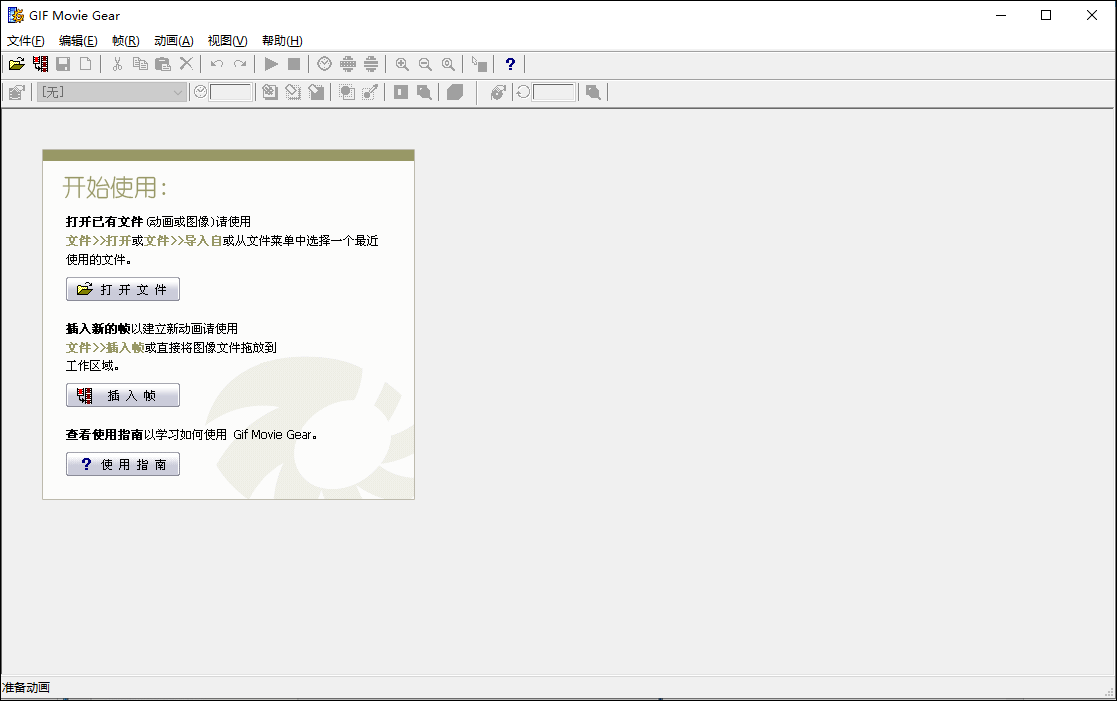Click the frame properties icon left of [无] dropdown
Viewport: 1117px width, 701px height.
16,92
